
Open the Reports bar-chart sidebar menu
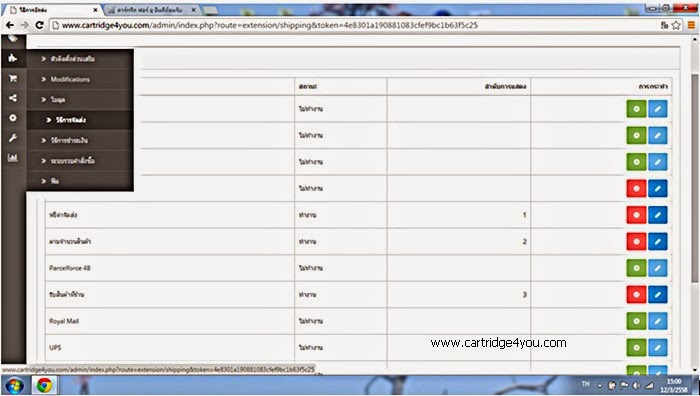tap(12, 158)
